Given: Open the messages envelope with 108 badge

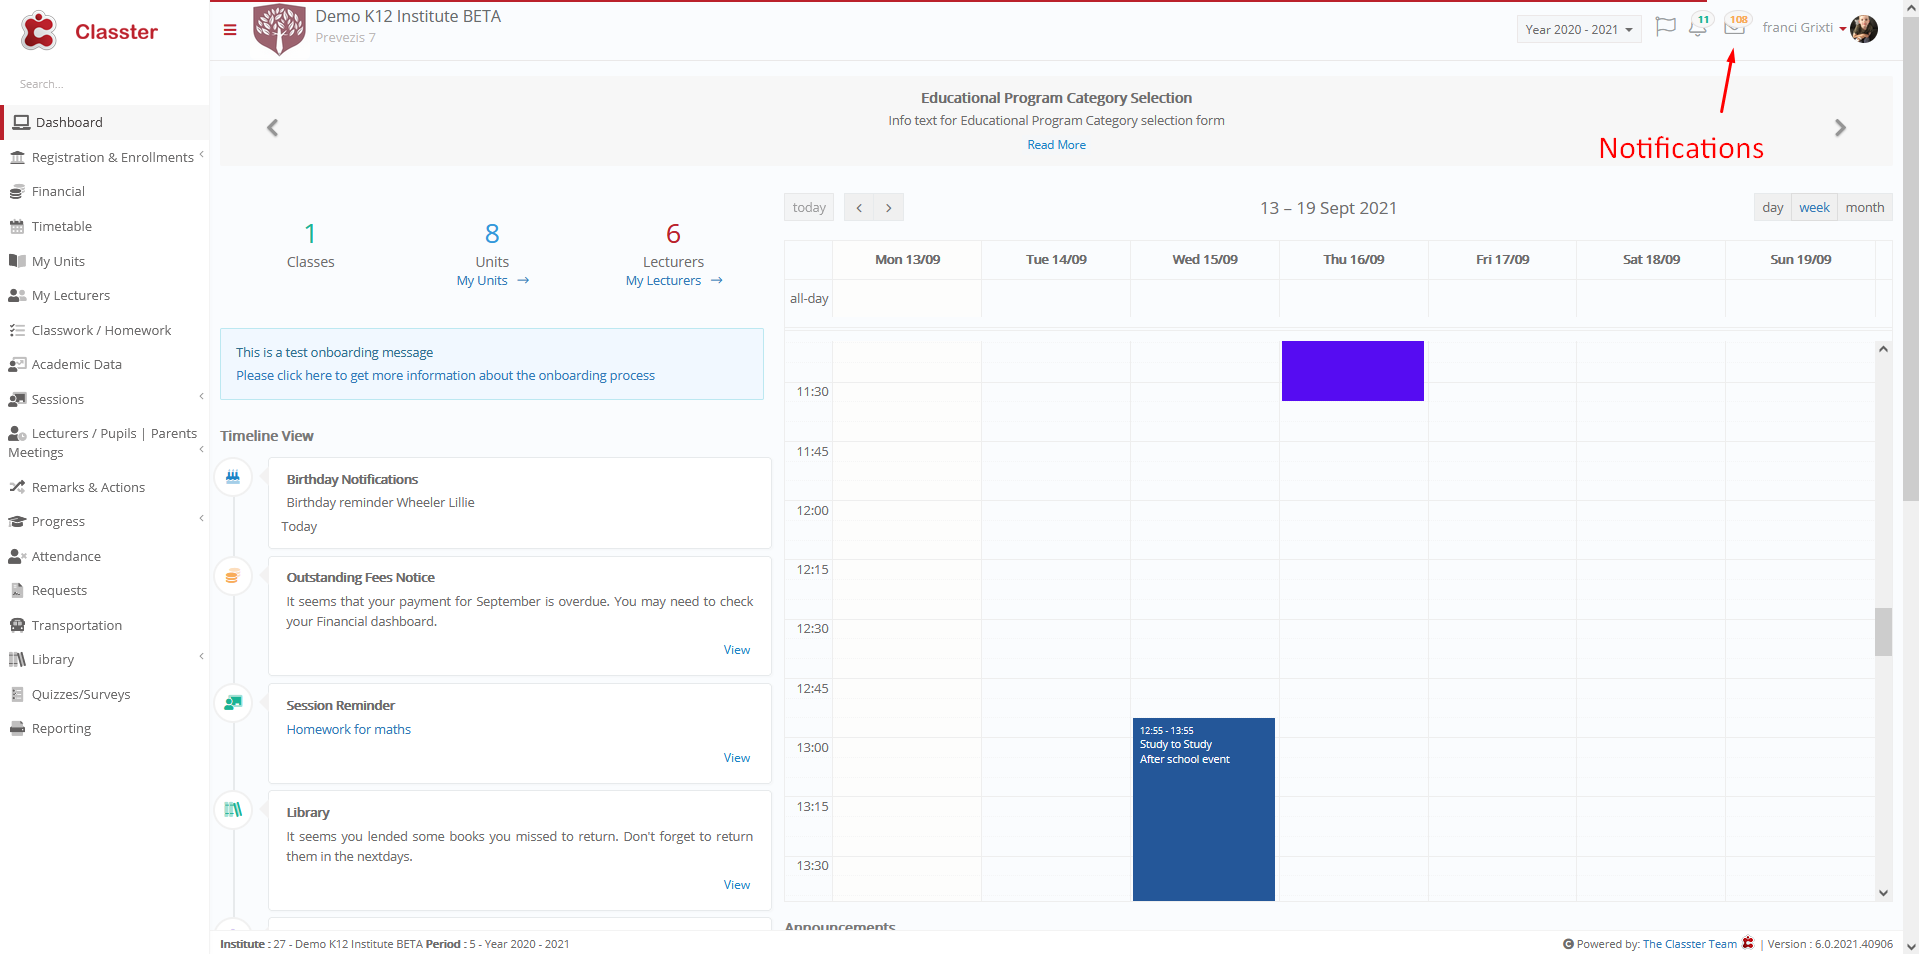Looking at the screenshot, I should pyautogui.click(x=1736, y=25).
